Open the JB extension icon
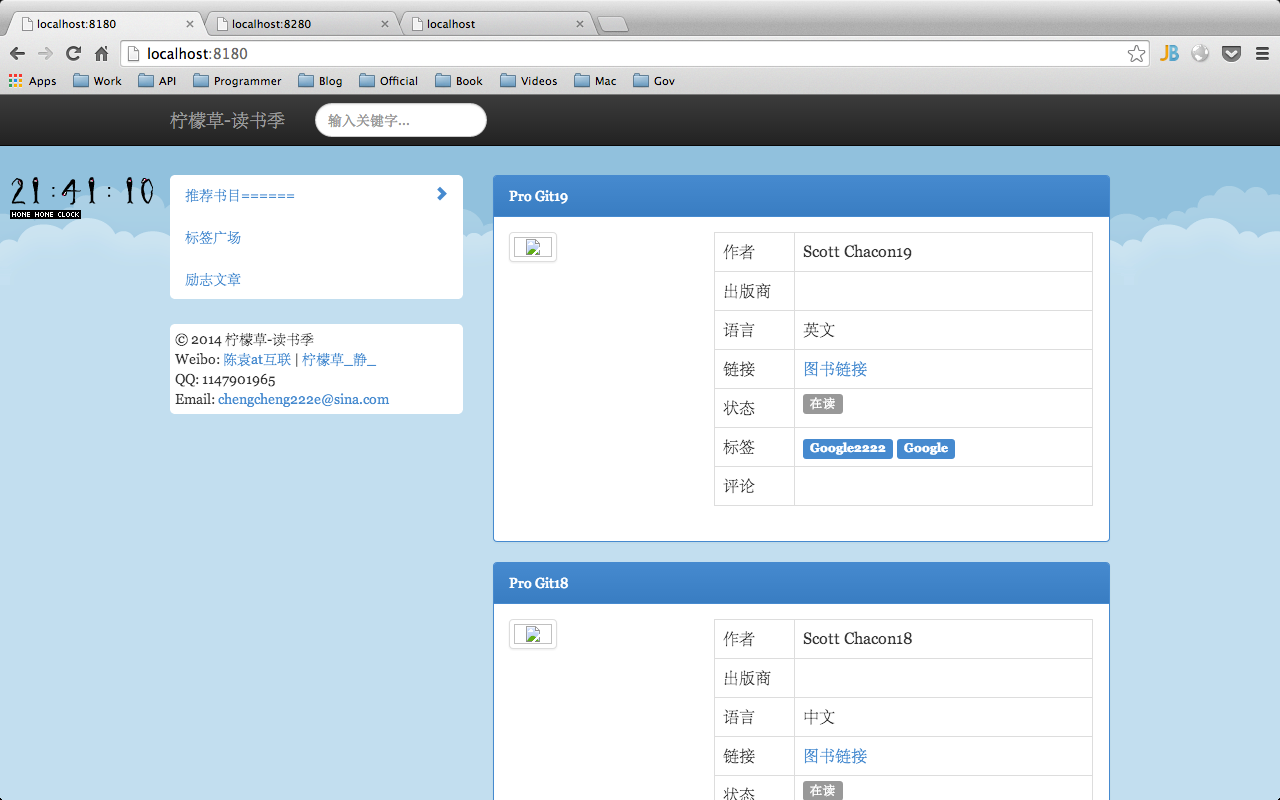 click(x=1169, y=53)
